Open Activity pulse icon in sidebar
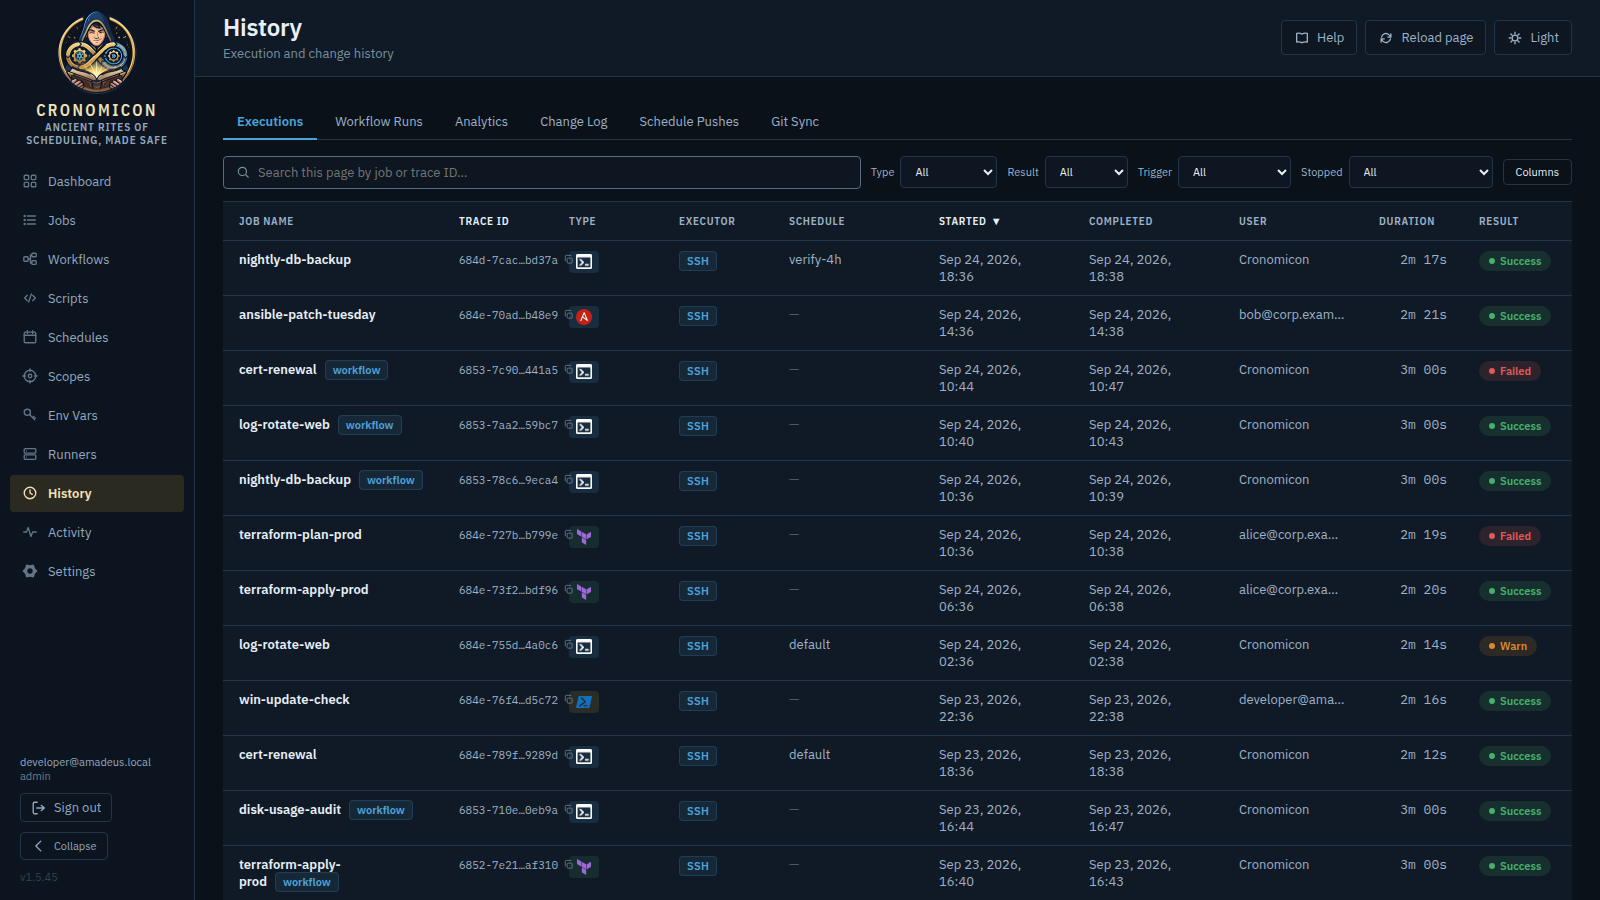 pos(30,532)
